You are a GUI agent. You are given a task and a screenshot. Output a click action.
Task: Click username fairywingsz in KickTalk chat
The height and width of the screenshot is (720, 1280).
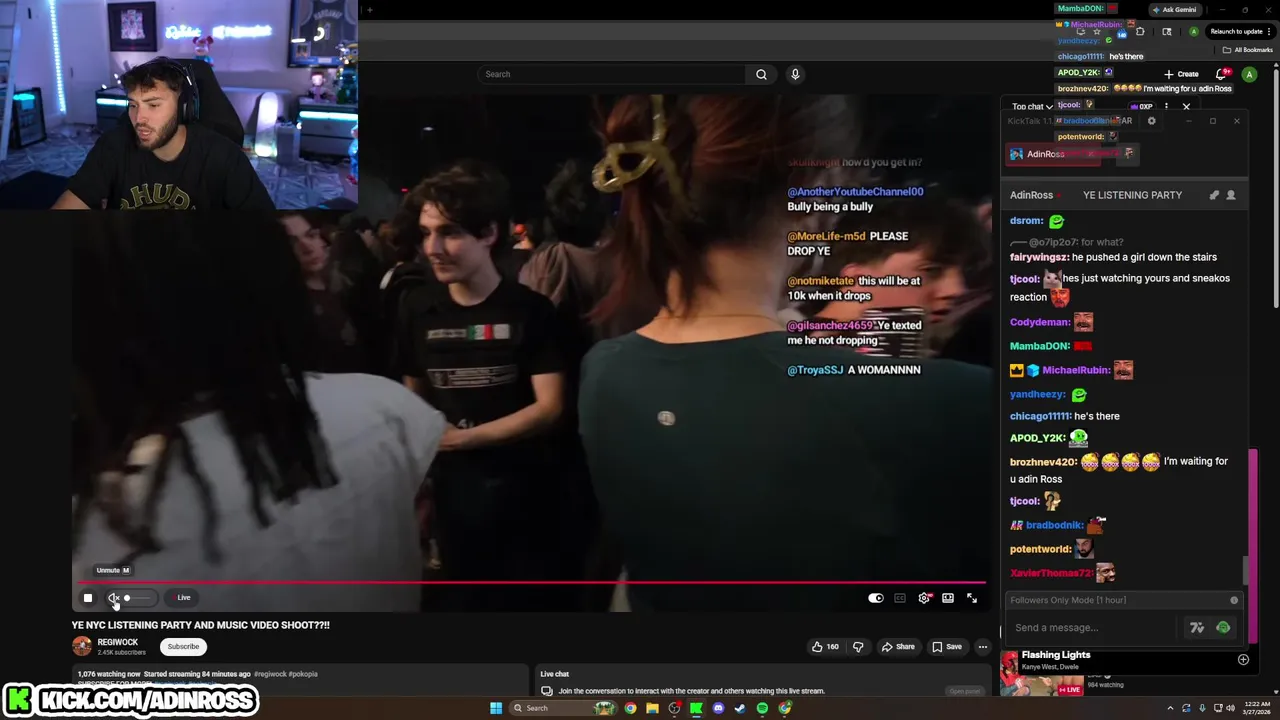click(x=1039, y=257)
